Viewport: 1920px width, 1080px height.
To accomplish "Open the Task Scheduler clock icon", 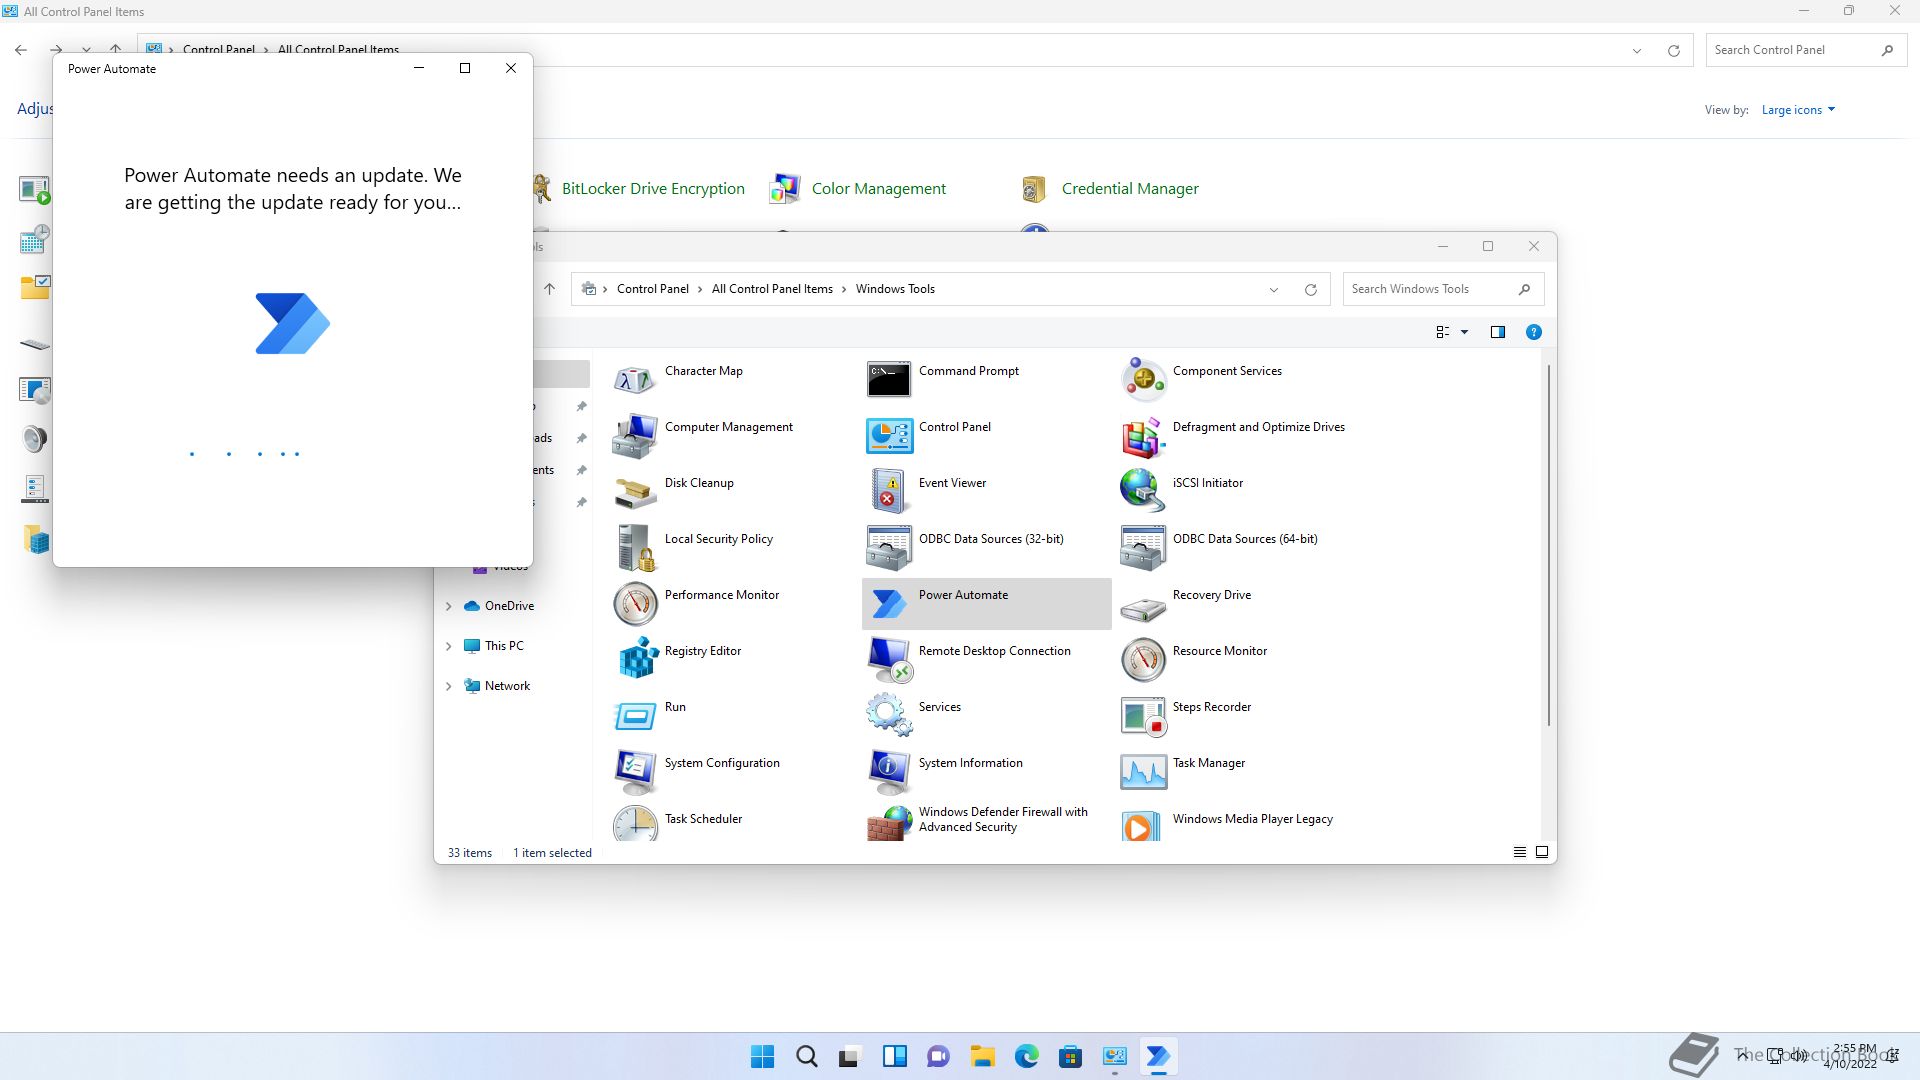I will click(634, 825).
